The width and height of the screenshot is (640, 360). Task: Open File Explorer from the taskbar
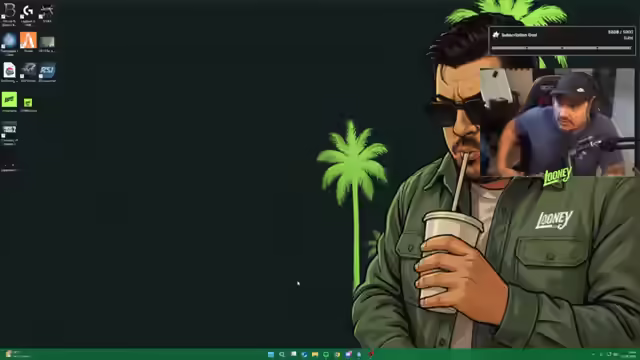pyautogui.click(x=315, y=354)
